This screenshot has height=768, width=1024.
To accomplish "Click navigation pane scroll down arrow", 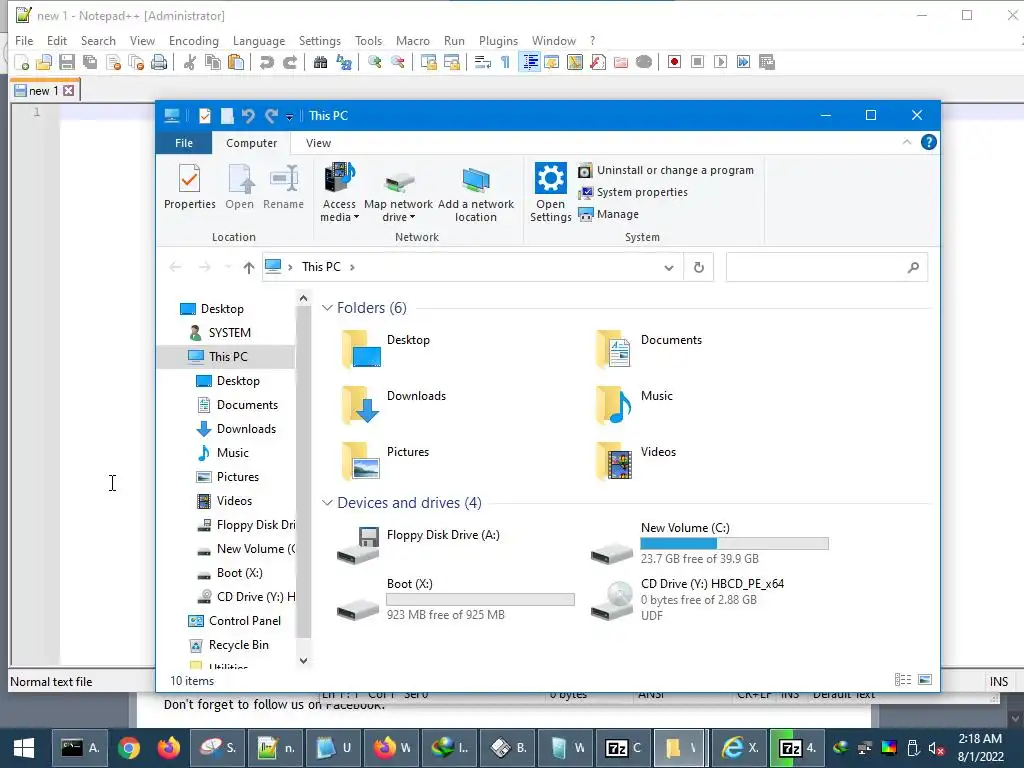I will pos(303,660).
